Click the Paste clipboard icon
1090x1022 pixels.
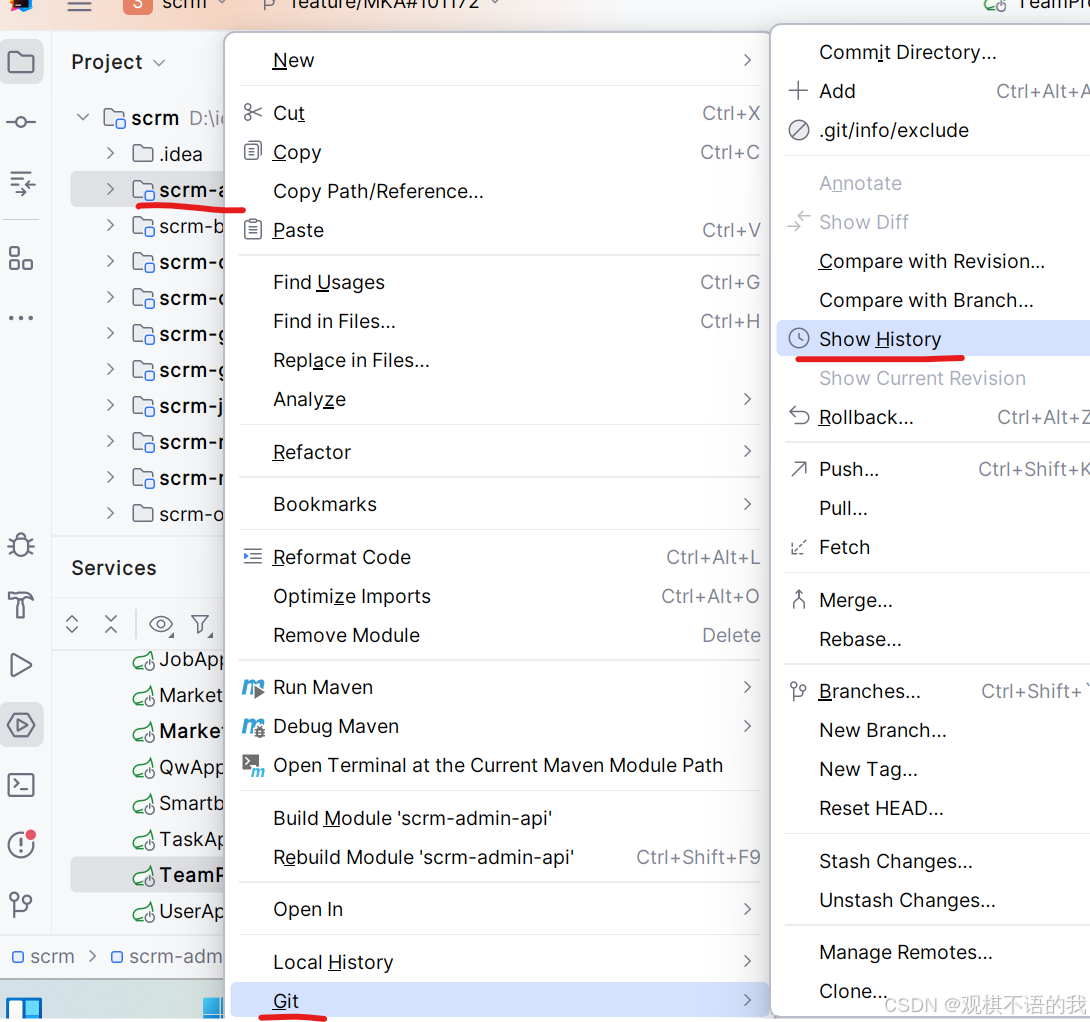click(253, 229)
